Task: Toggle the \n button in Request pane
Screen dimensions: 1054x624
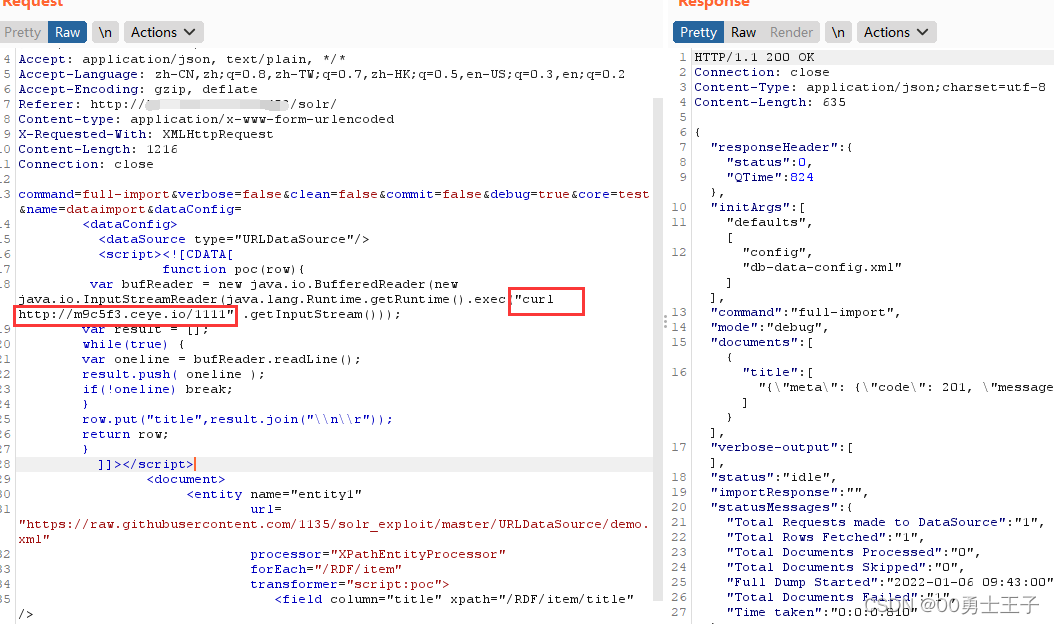Action: tap(106, 32)
